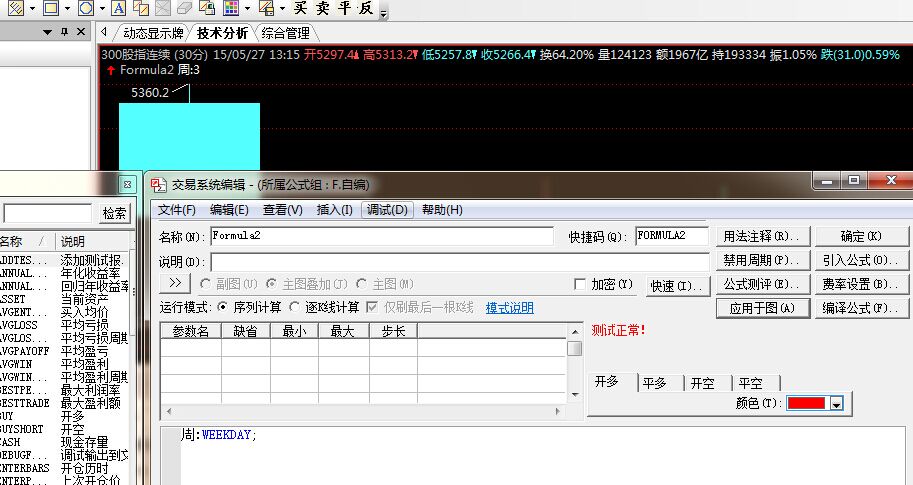Select the rectangle drawing tool
The height and width of the screenshot is (485, 913).
50,9
